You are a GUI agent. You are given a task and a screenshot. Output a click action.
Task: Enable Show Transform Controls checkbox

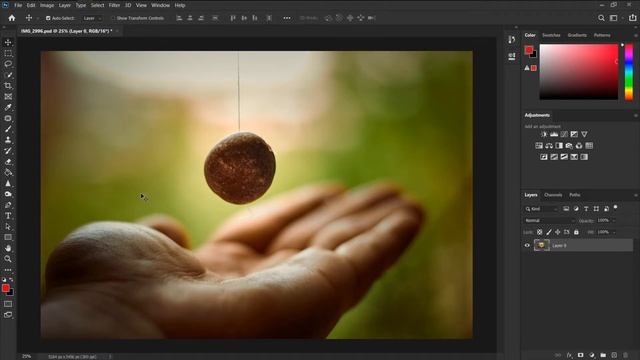113,18
